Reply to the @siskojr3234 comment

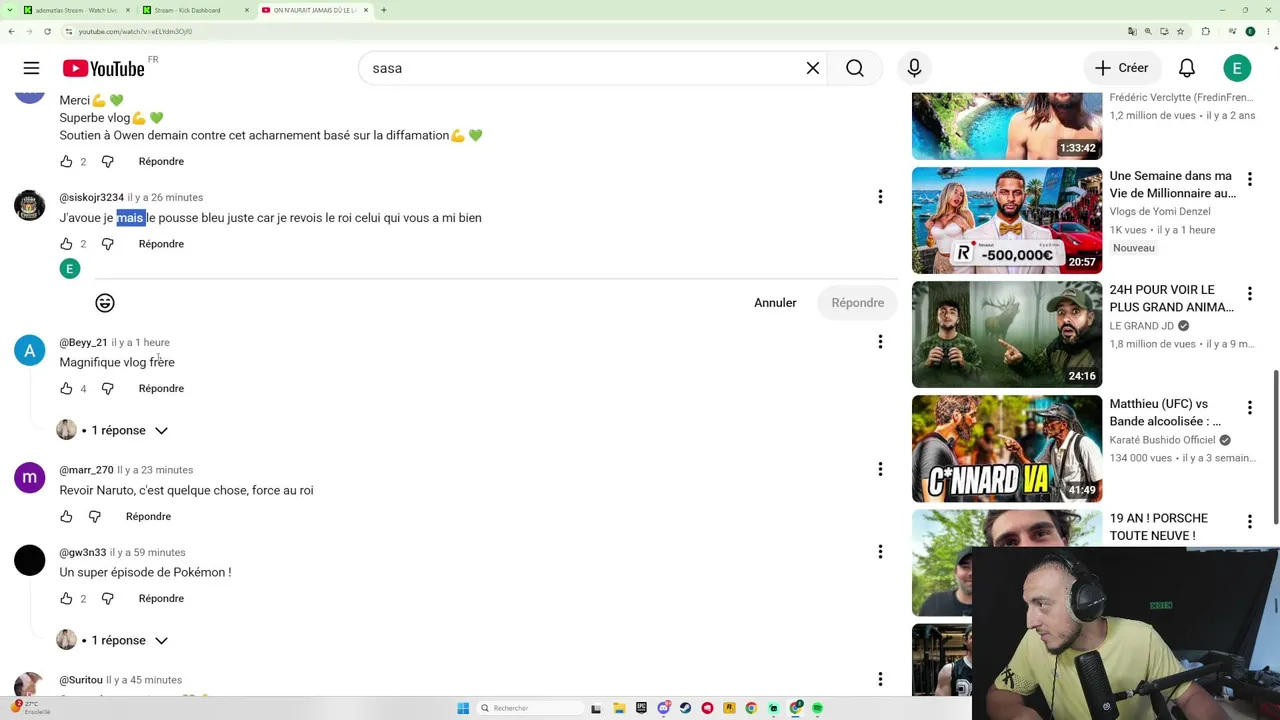click(x=161, y=244)
